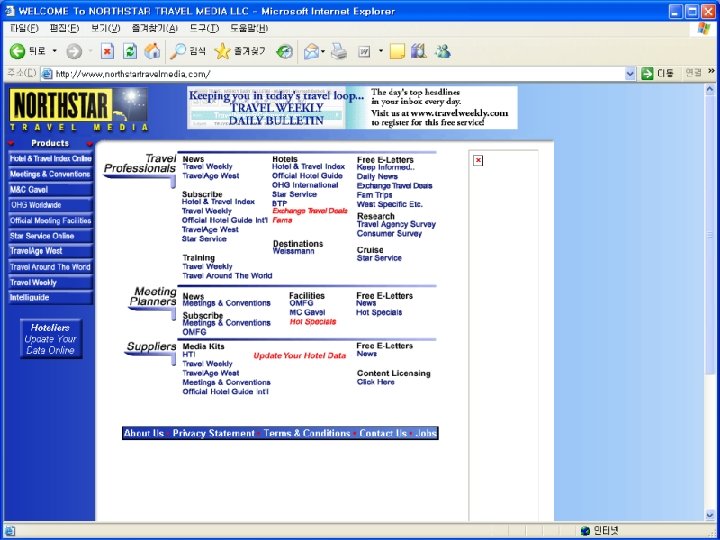Open Contact Us footer link
This screenshot has height=540, width=720.
pos(383,433)
